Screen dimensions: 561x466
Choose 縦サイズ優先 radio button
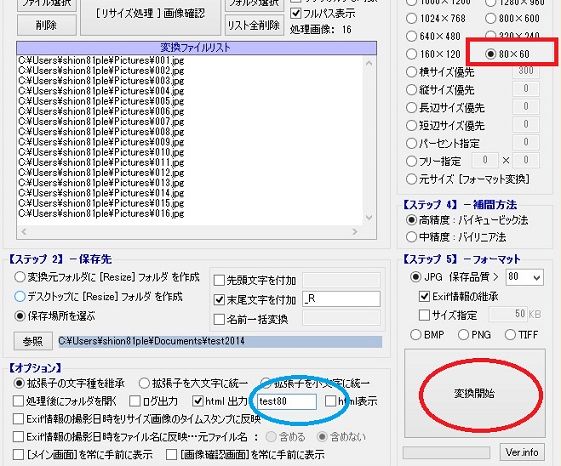click(411, 89)
